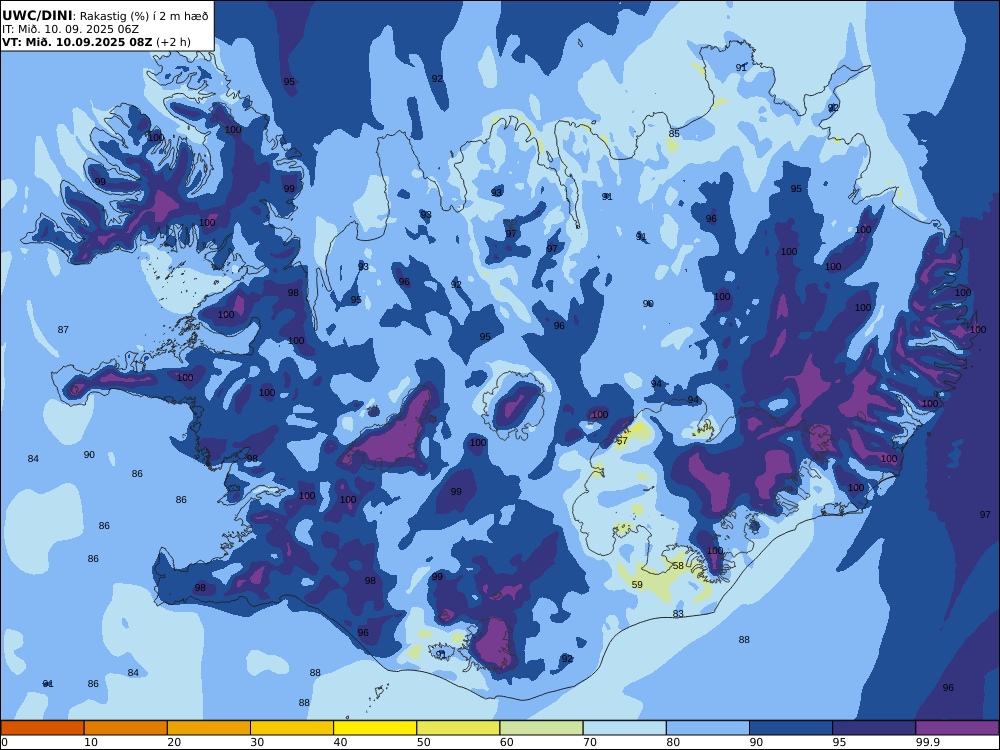This screenshot has height=750, width=1000.
Task: Select the bright yellow 40–50 legend swatch
Action: click(375, 728)
